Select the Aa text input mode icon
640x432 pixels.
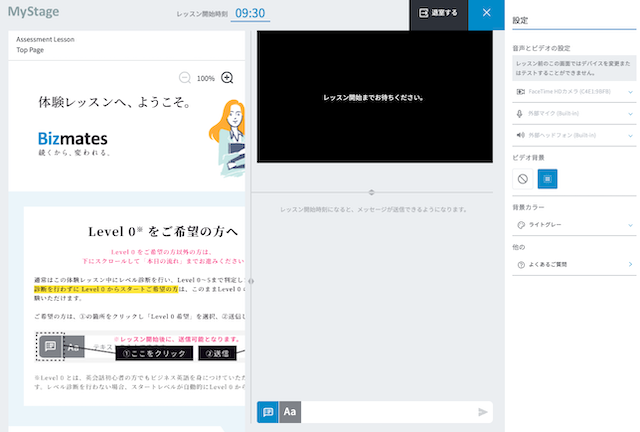coord(290,412)
